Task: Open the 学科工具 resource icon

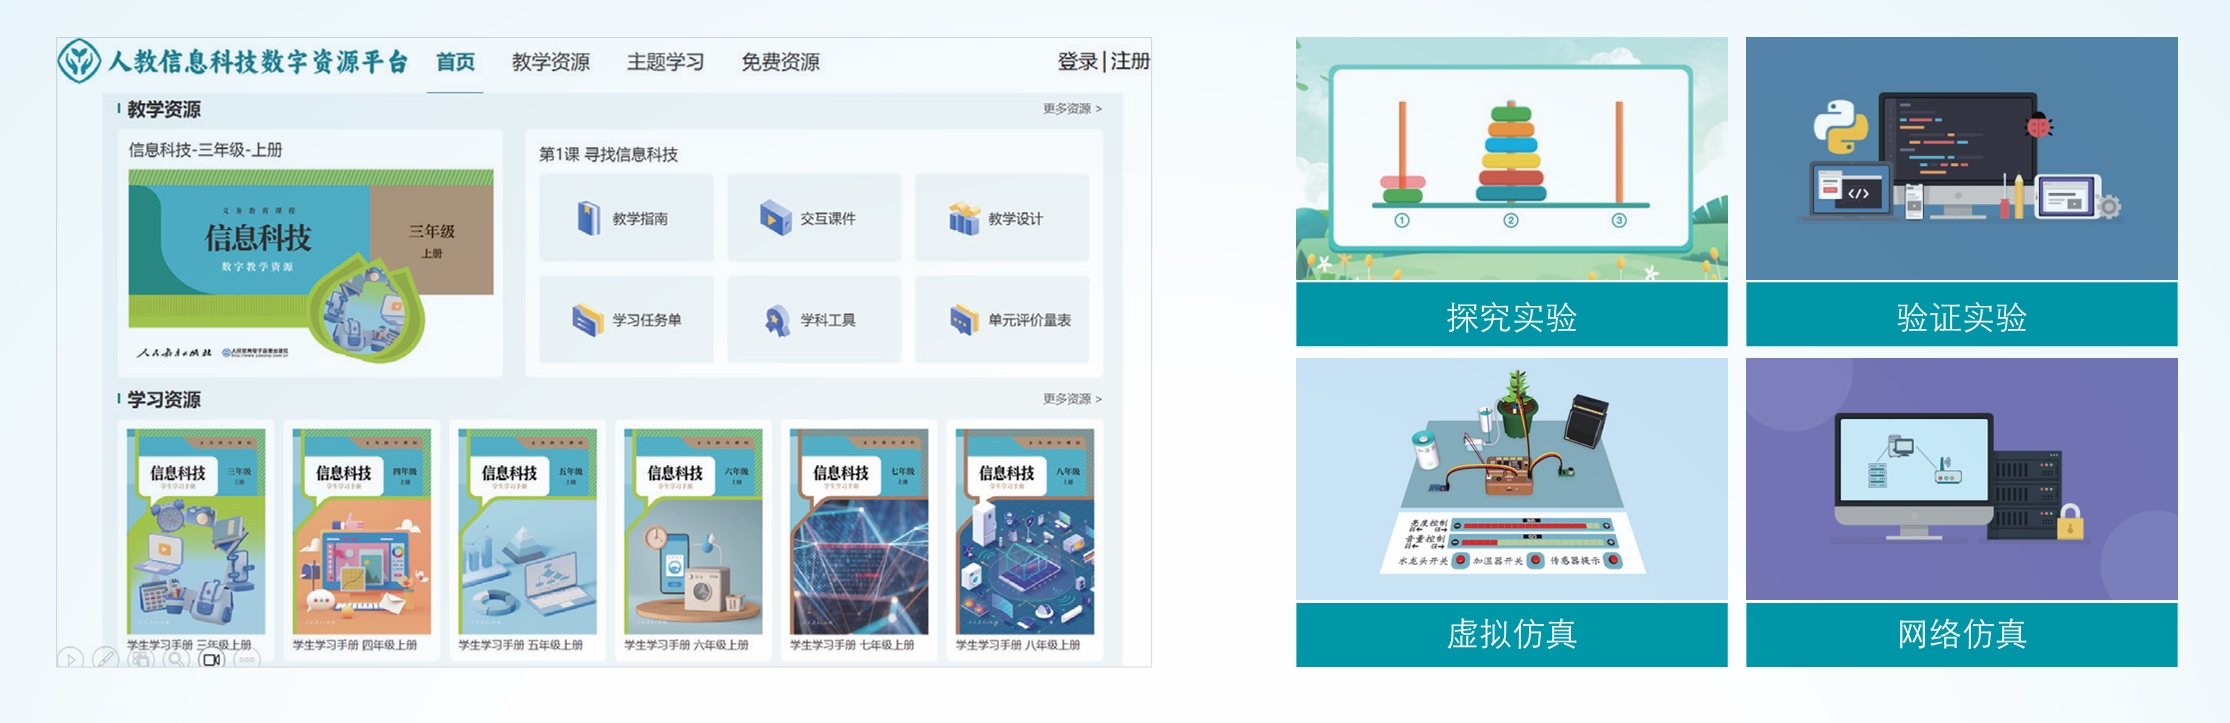Action: point(776,320)
